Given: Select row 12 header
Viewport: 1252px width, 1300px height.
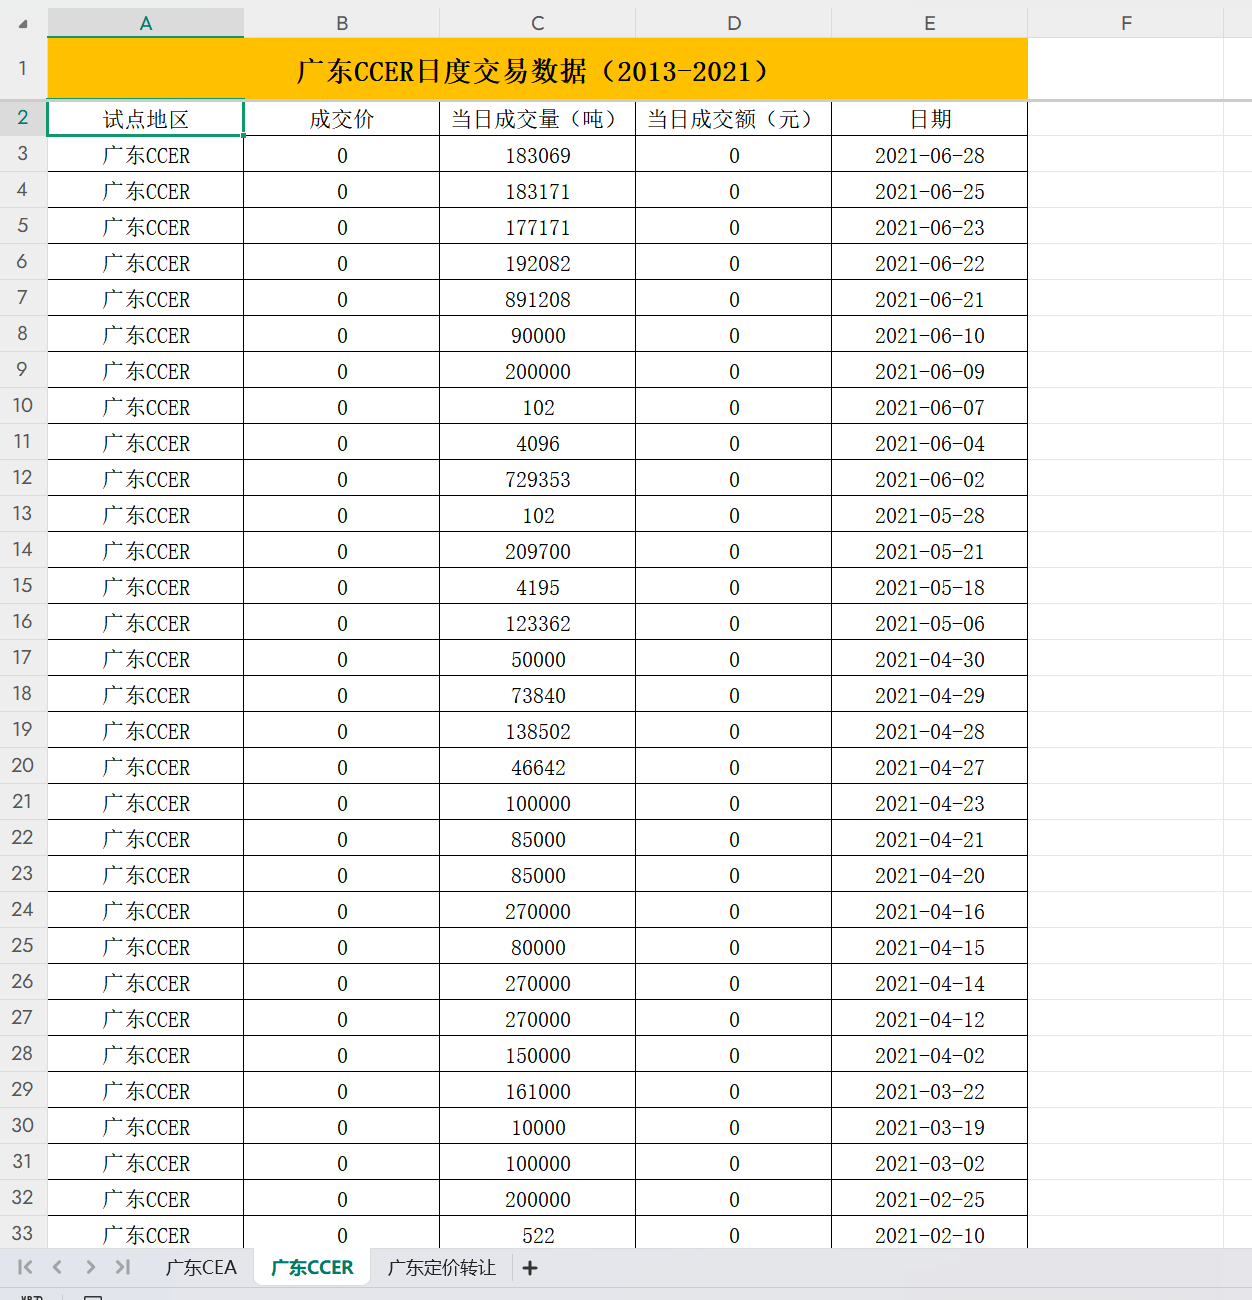Looking at the screenshot, I should tap(23, 478).
